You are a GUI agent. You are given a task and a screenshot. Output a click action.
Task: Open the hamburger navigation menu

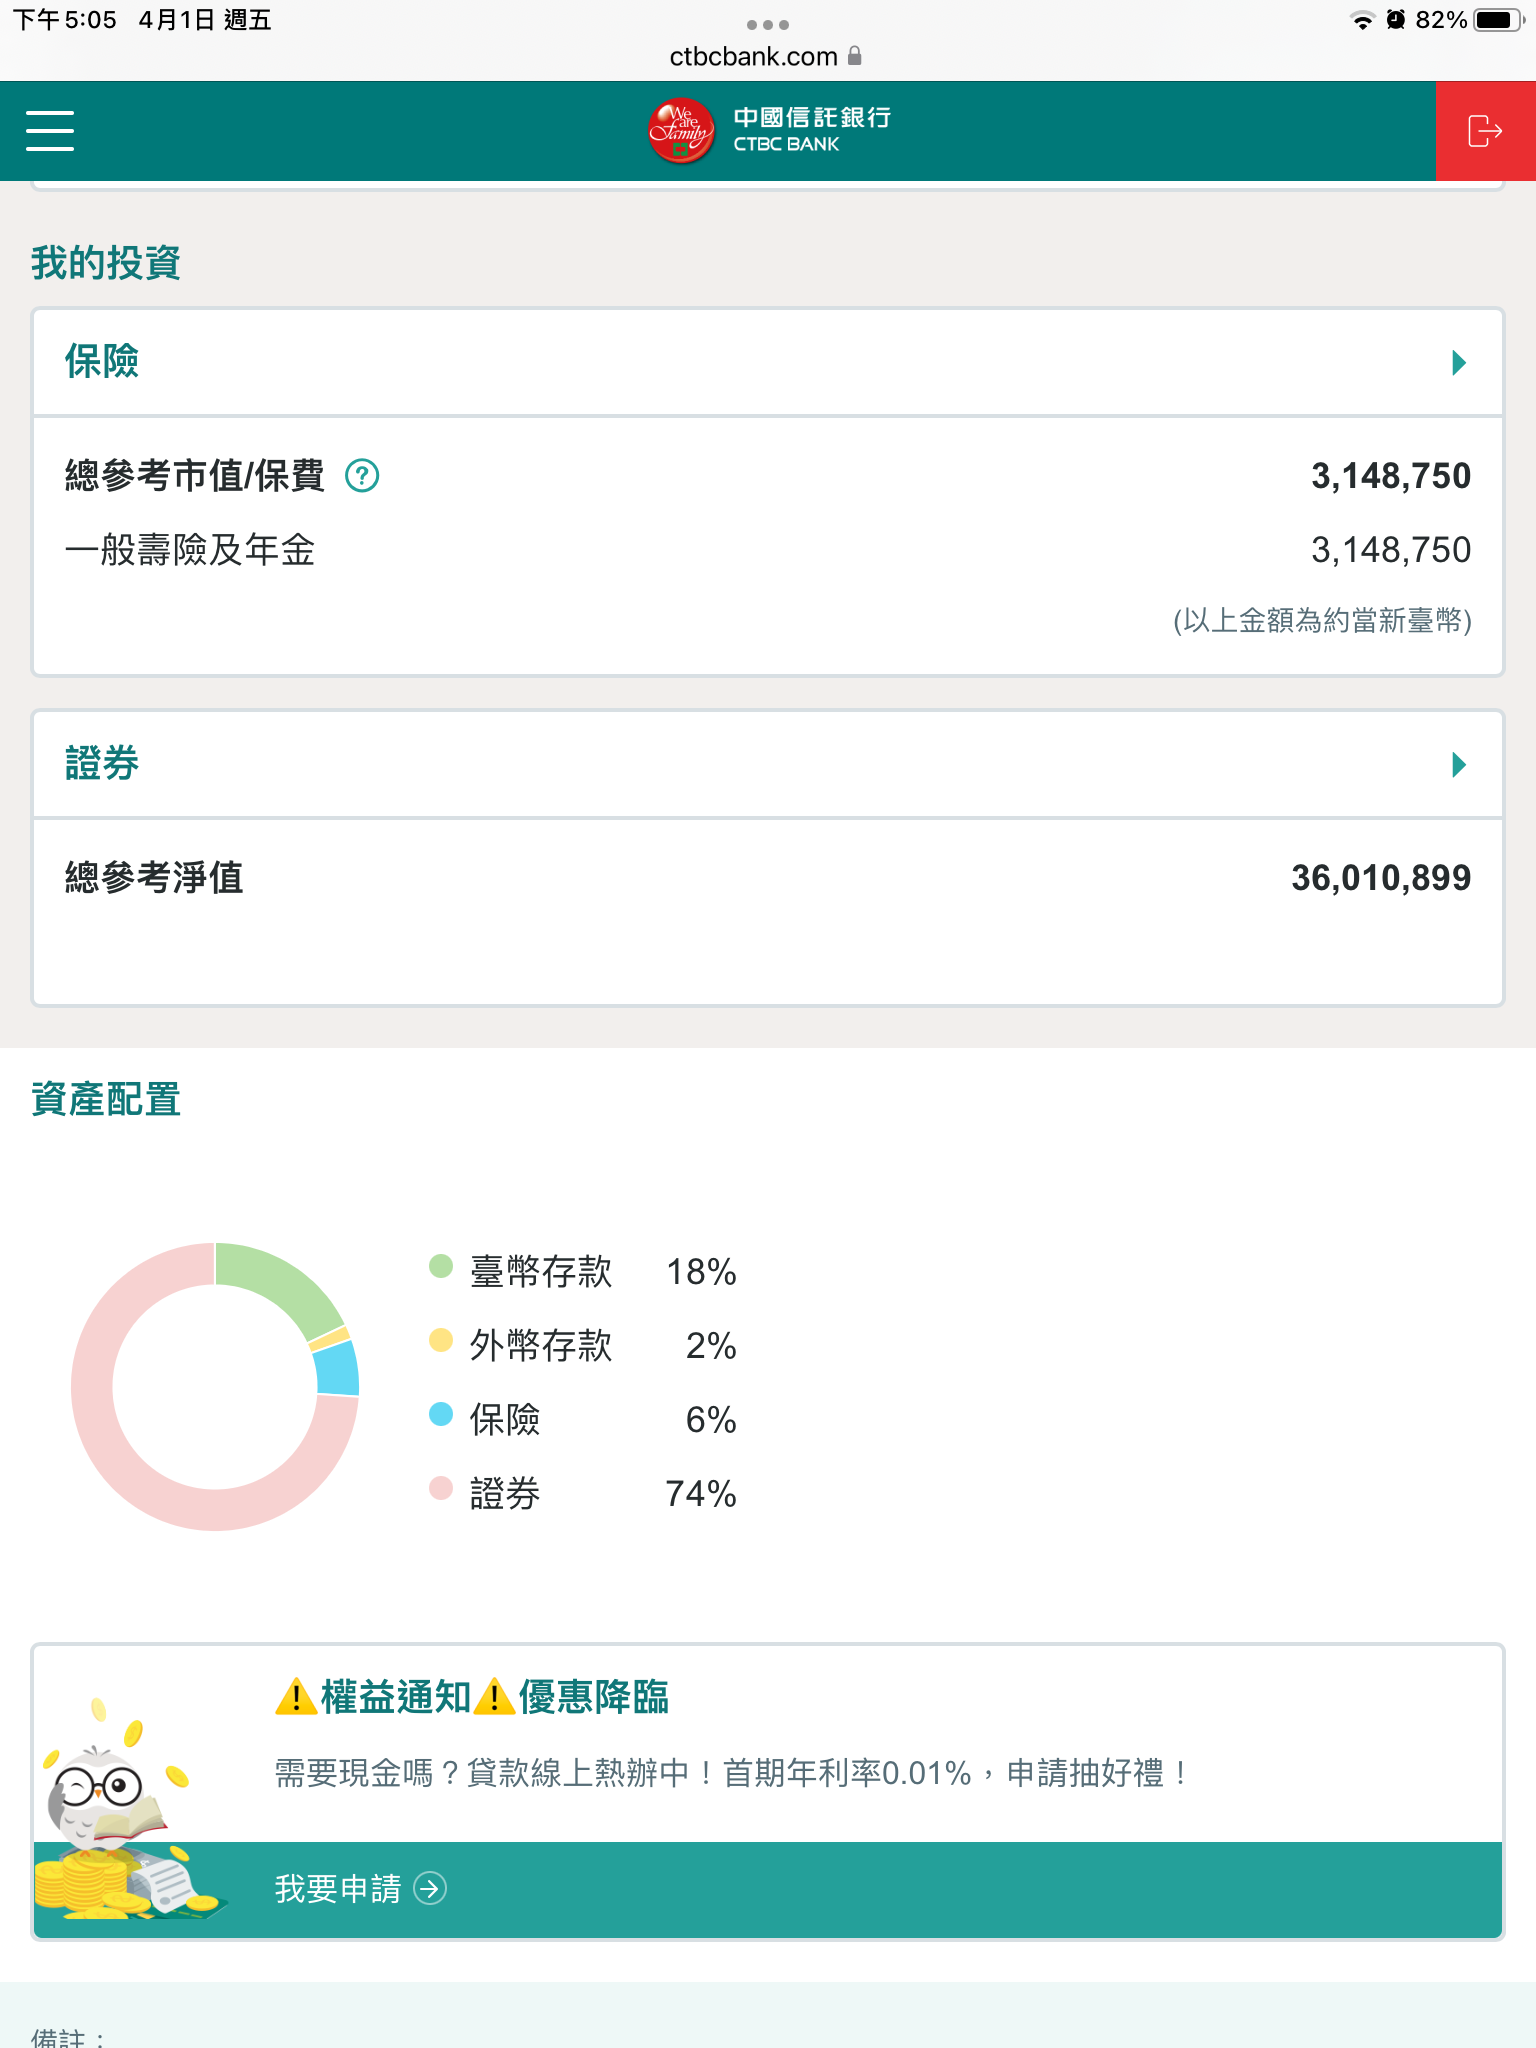coord(50,131)
